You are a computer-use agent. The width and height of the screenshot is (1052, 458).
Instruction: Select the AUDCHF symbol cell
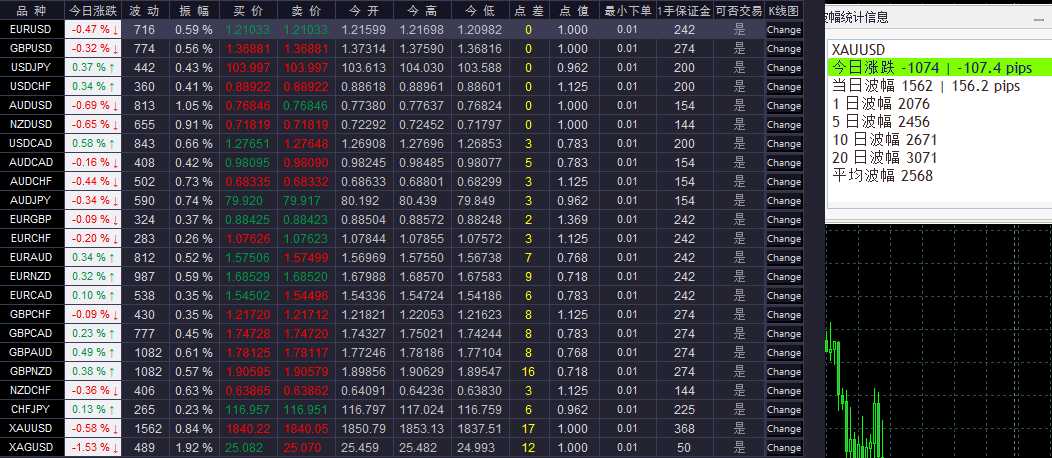(x=32, y=181)
